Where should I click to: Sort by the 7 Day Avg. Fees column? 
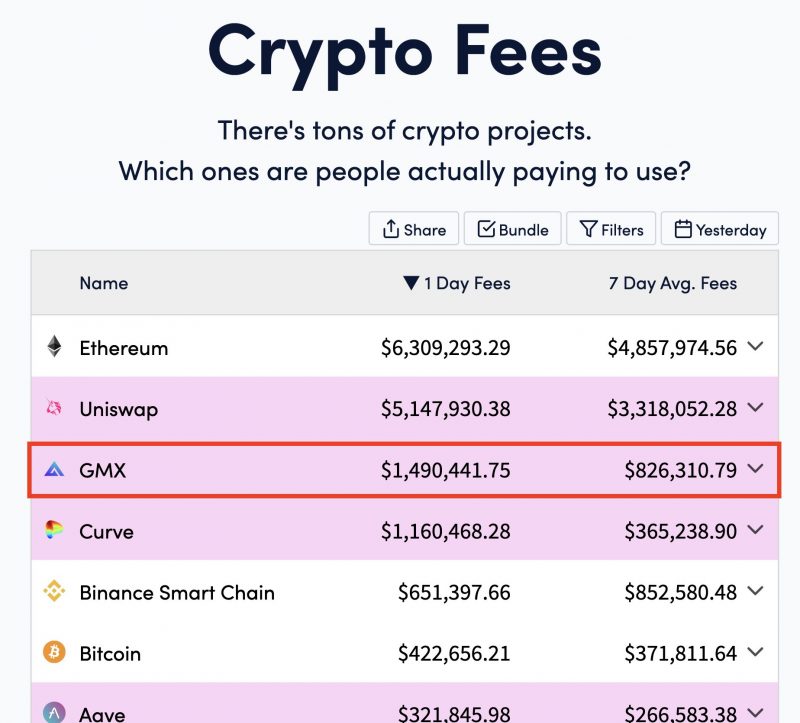click(x=673, y=283)
